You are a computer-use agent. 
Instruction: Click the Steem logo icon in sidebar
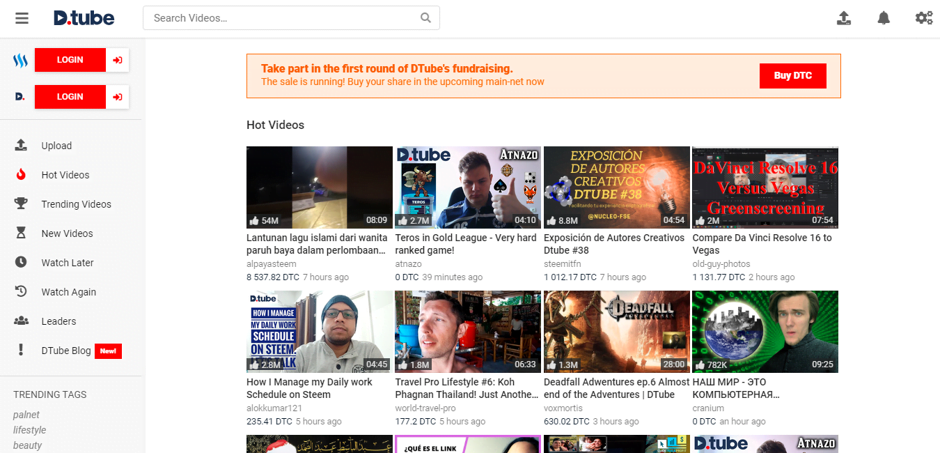(20, 60)
